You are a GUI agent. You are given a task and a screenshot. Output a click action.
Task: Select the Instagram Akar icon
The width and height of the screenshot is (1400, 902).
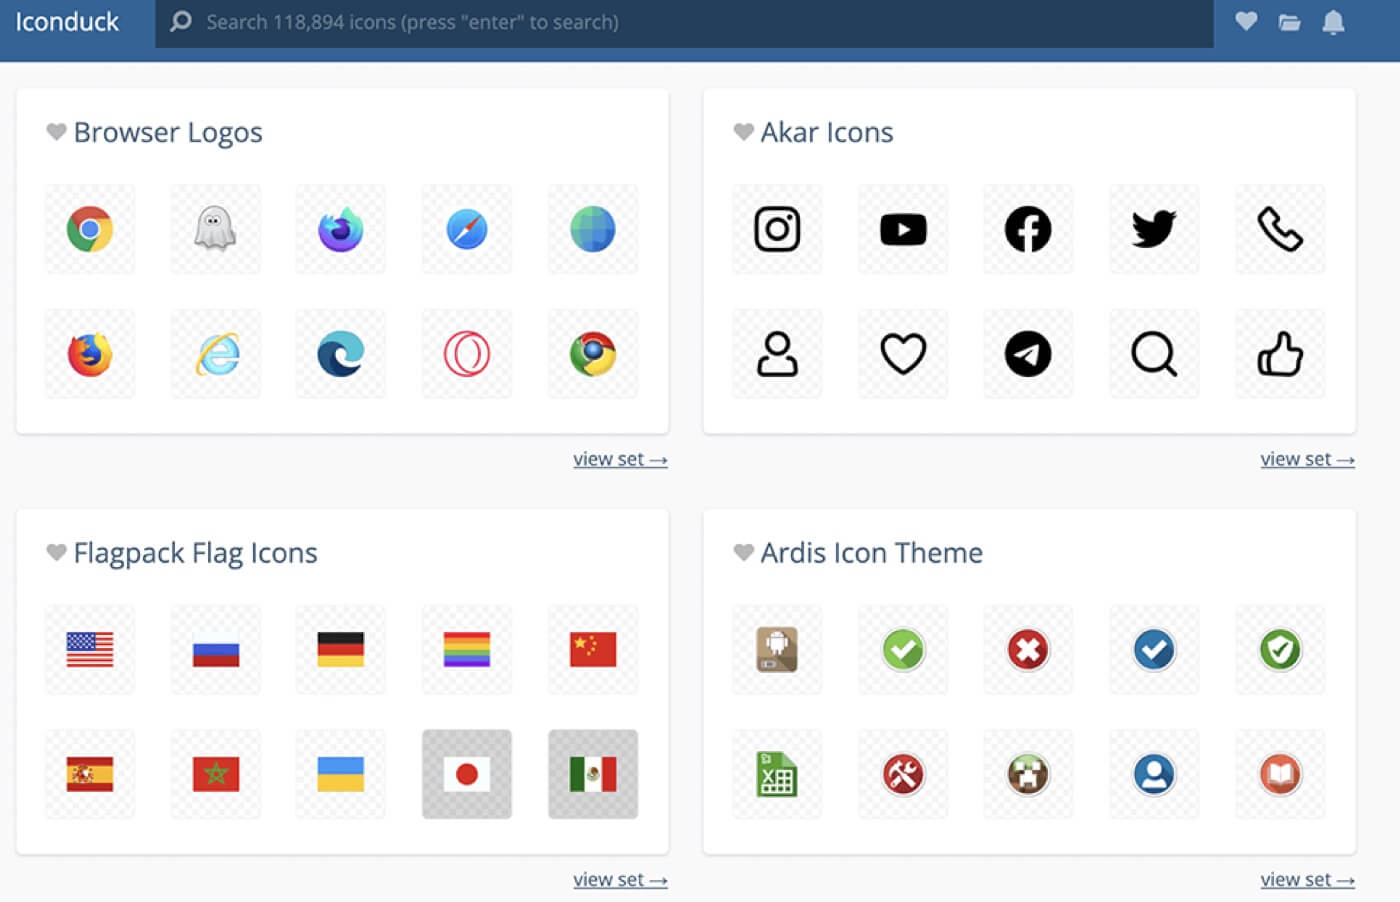coord(777,229)
